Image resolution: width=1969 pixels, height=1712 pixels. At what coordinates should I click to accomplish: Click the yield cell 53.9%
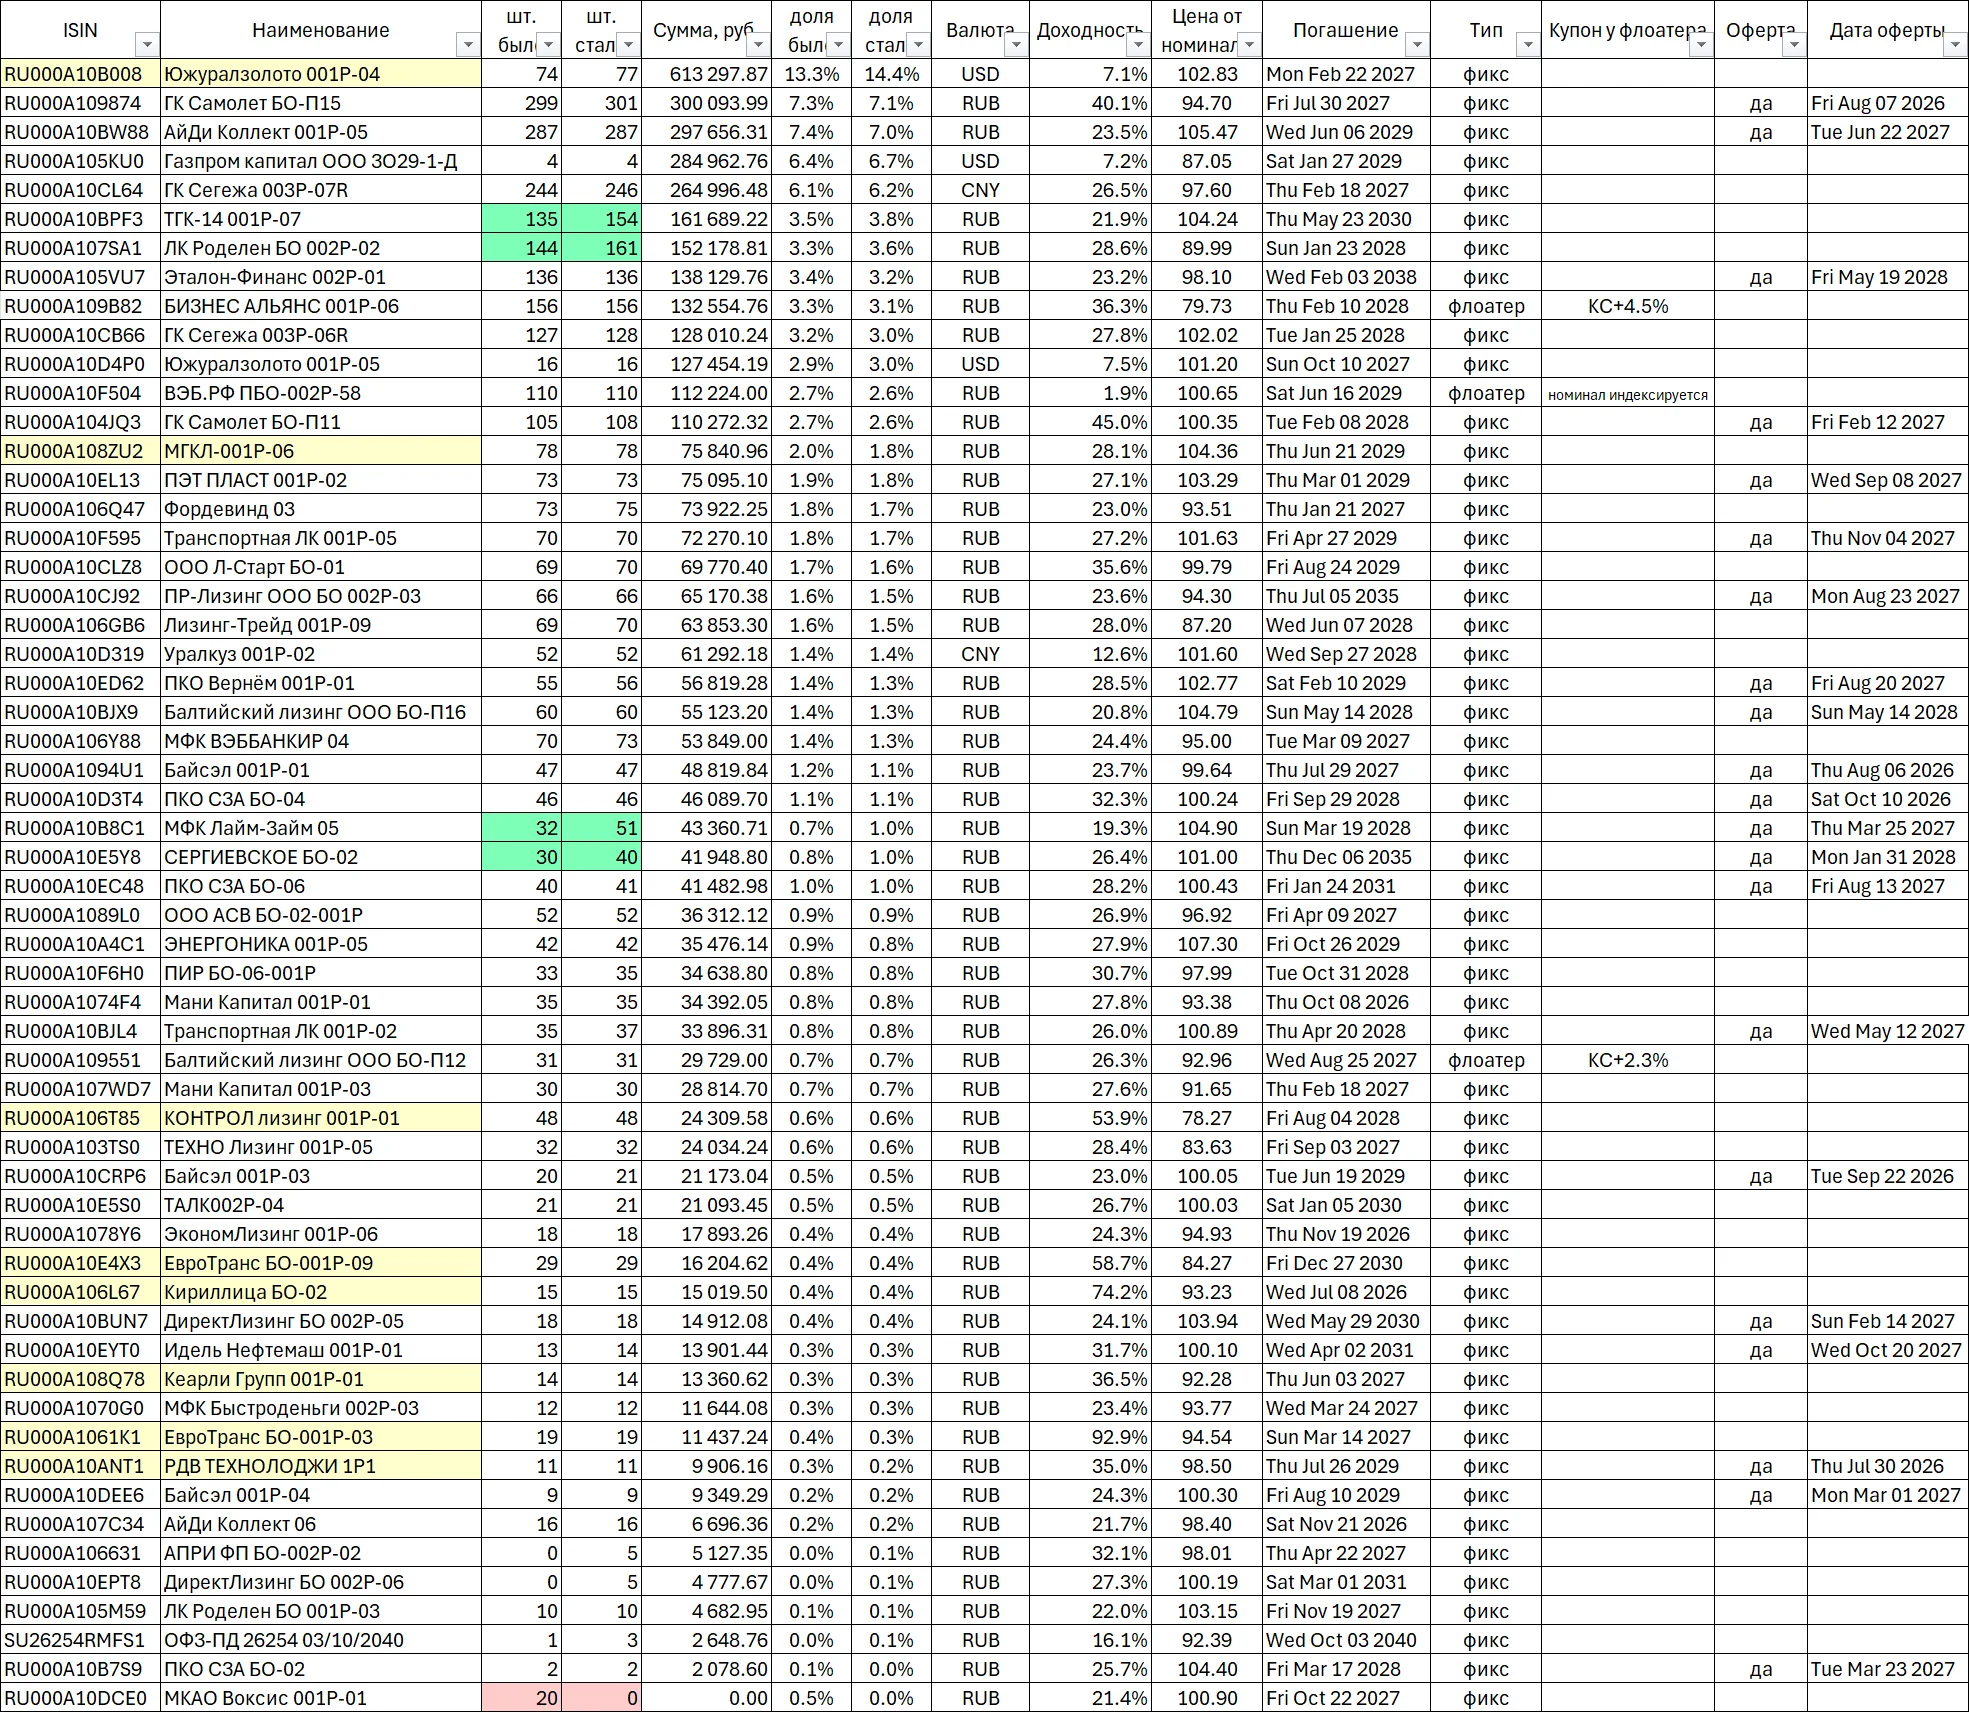(1091, 1118)
